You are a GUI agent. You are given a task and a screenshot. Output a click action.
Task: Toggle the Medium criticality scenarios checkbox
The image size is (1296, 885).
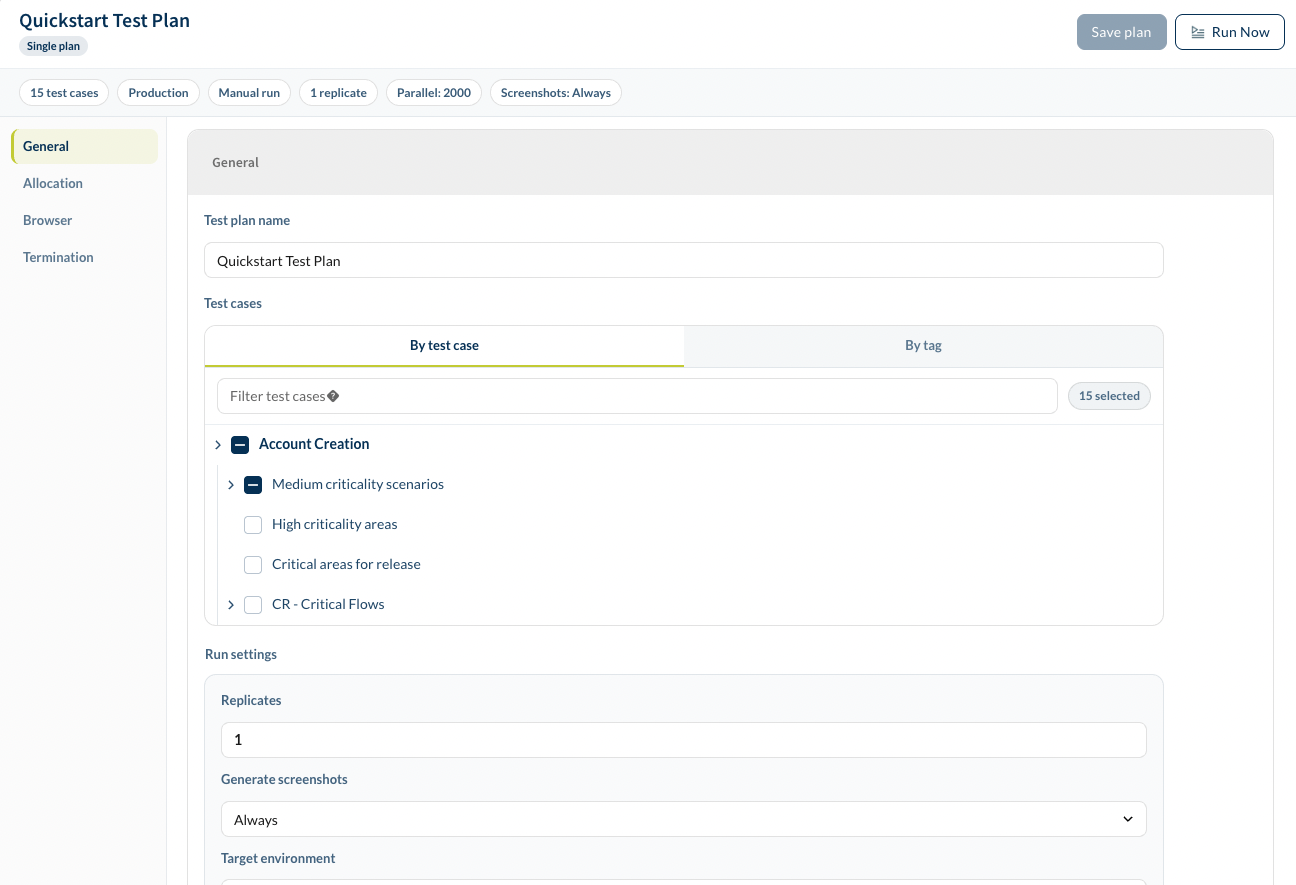tap(253, 484)
